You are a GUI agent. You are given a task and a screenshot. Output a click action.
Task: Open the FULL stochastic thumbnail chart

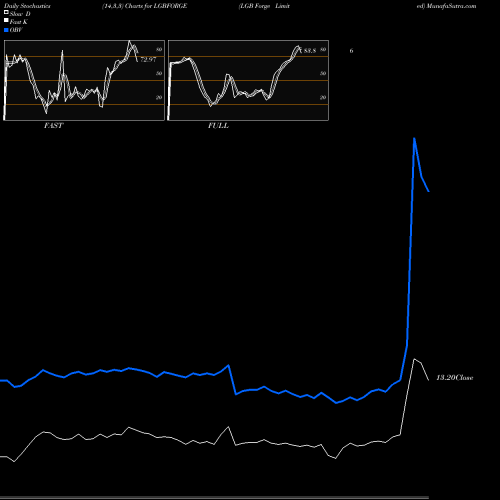coord(248,80)
